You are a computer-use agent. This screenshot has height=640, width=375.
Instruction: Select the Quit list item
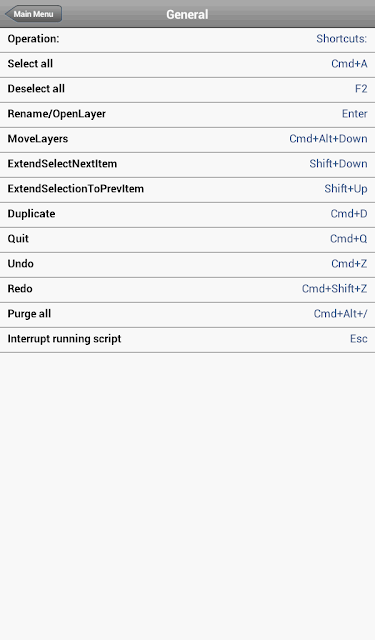(x=187, y=240)
